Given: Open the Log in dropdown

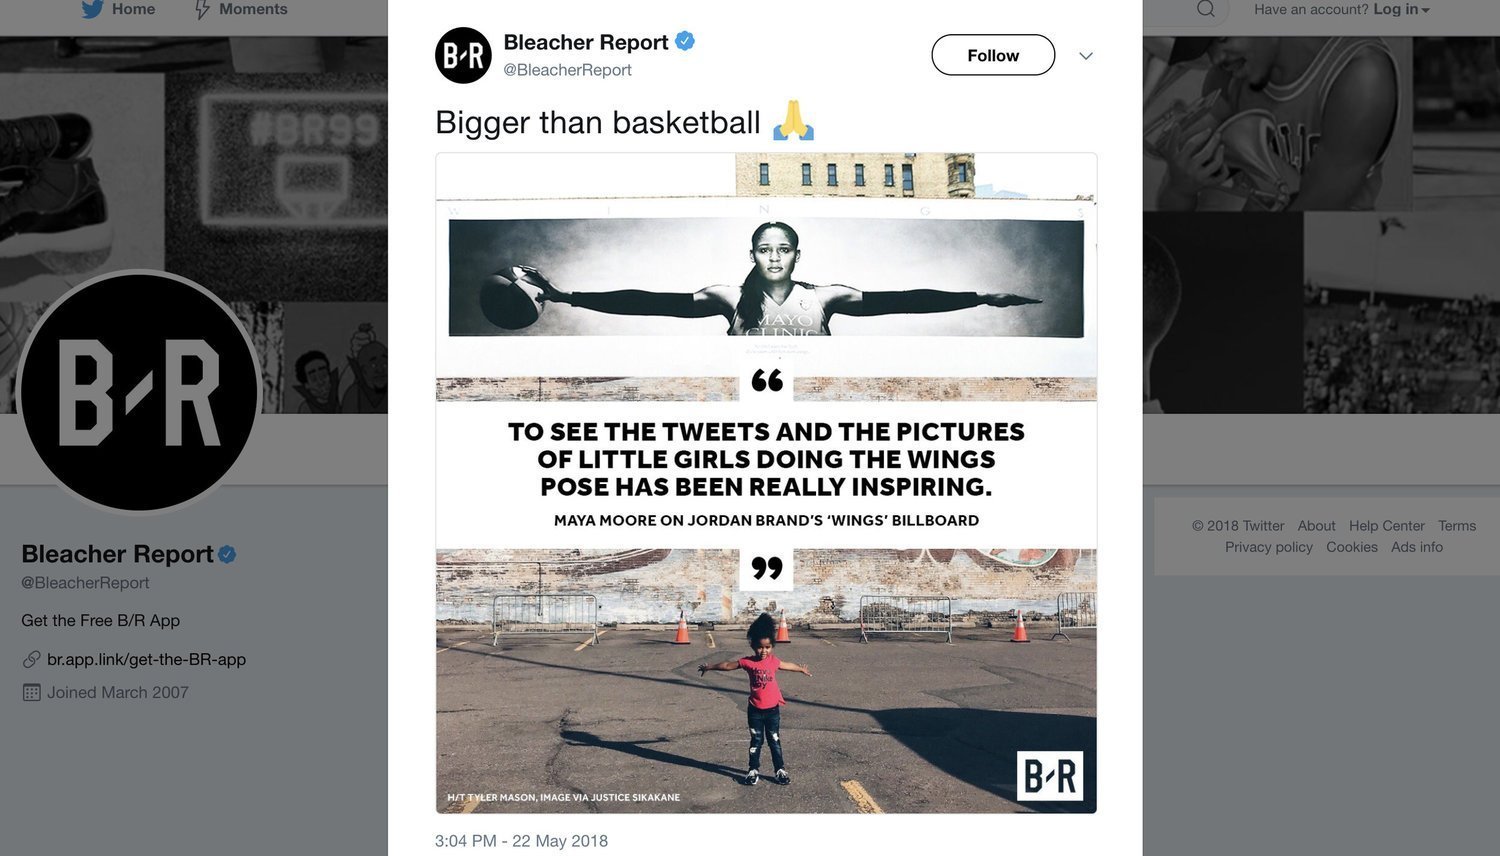Looking at the screenshot, I should point(1401,9).
